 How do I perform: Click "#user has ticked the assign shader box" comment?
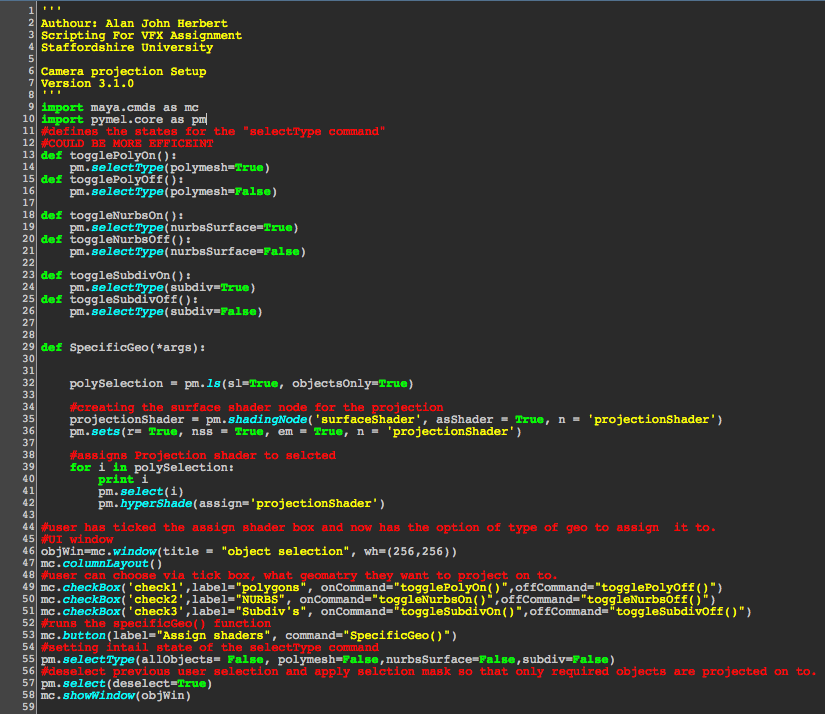[378, 527]
